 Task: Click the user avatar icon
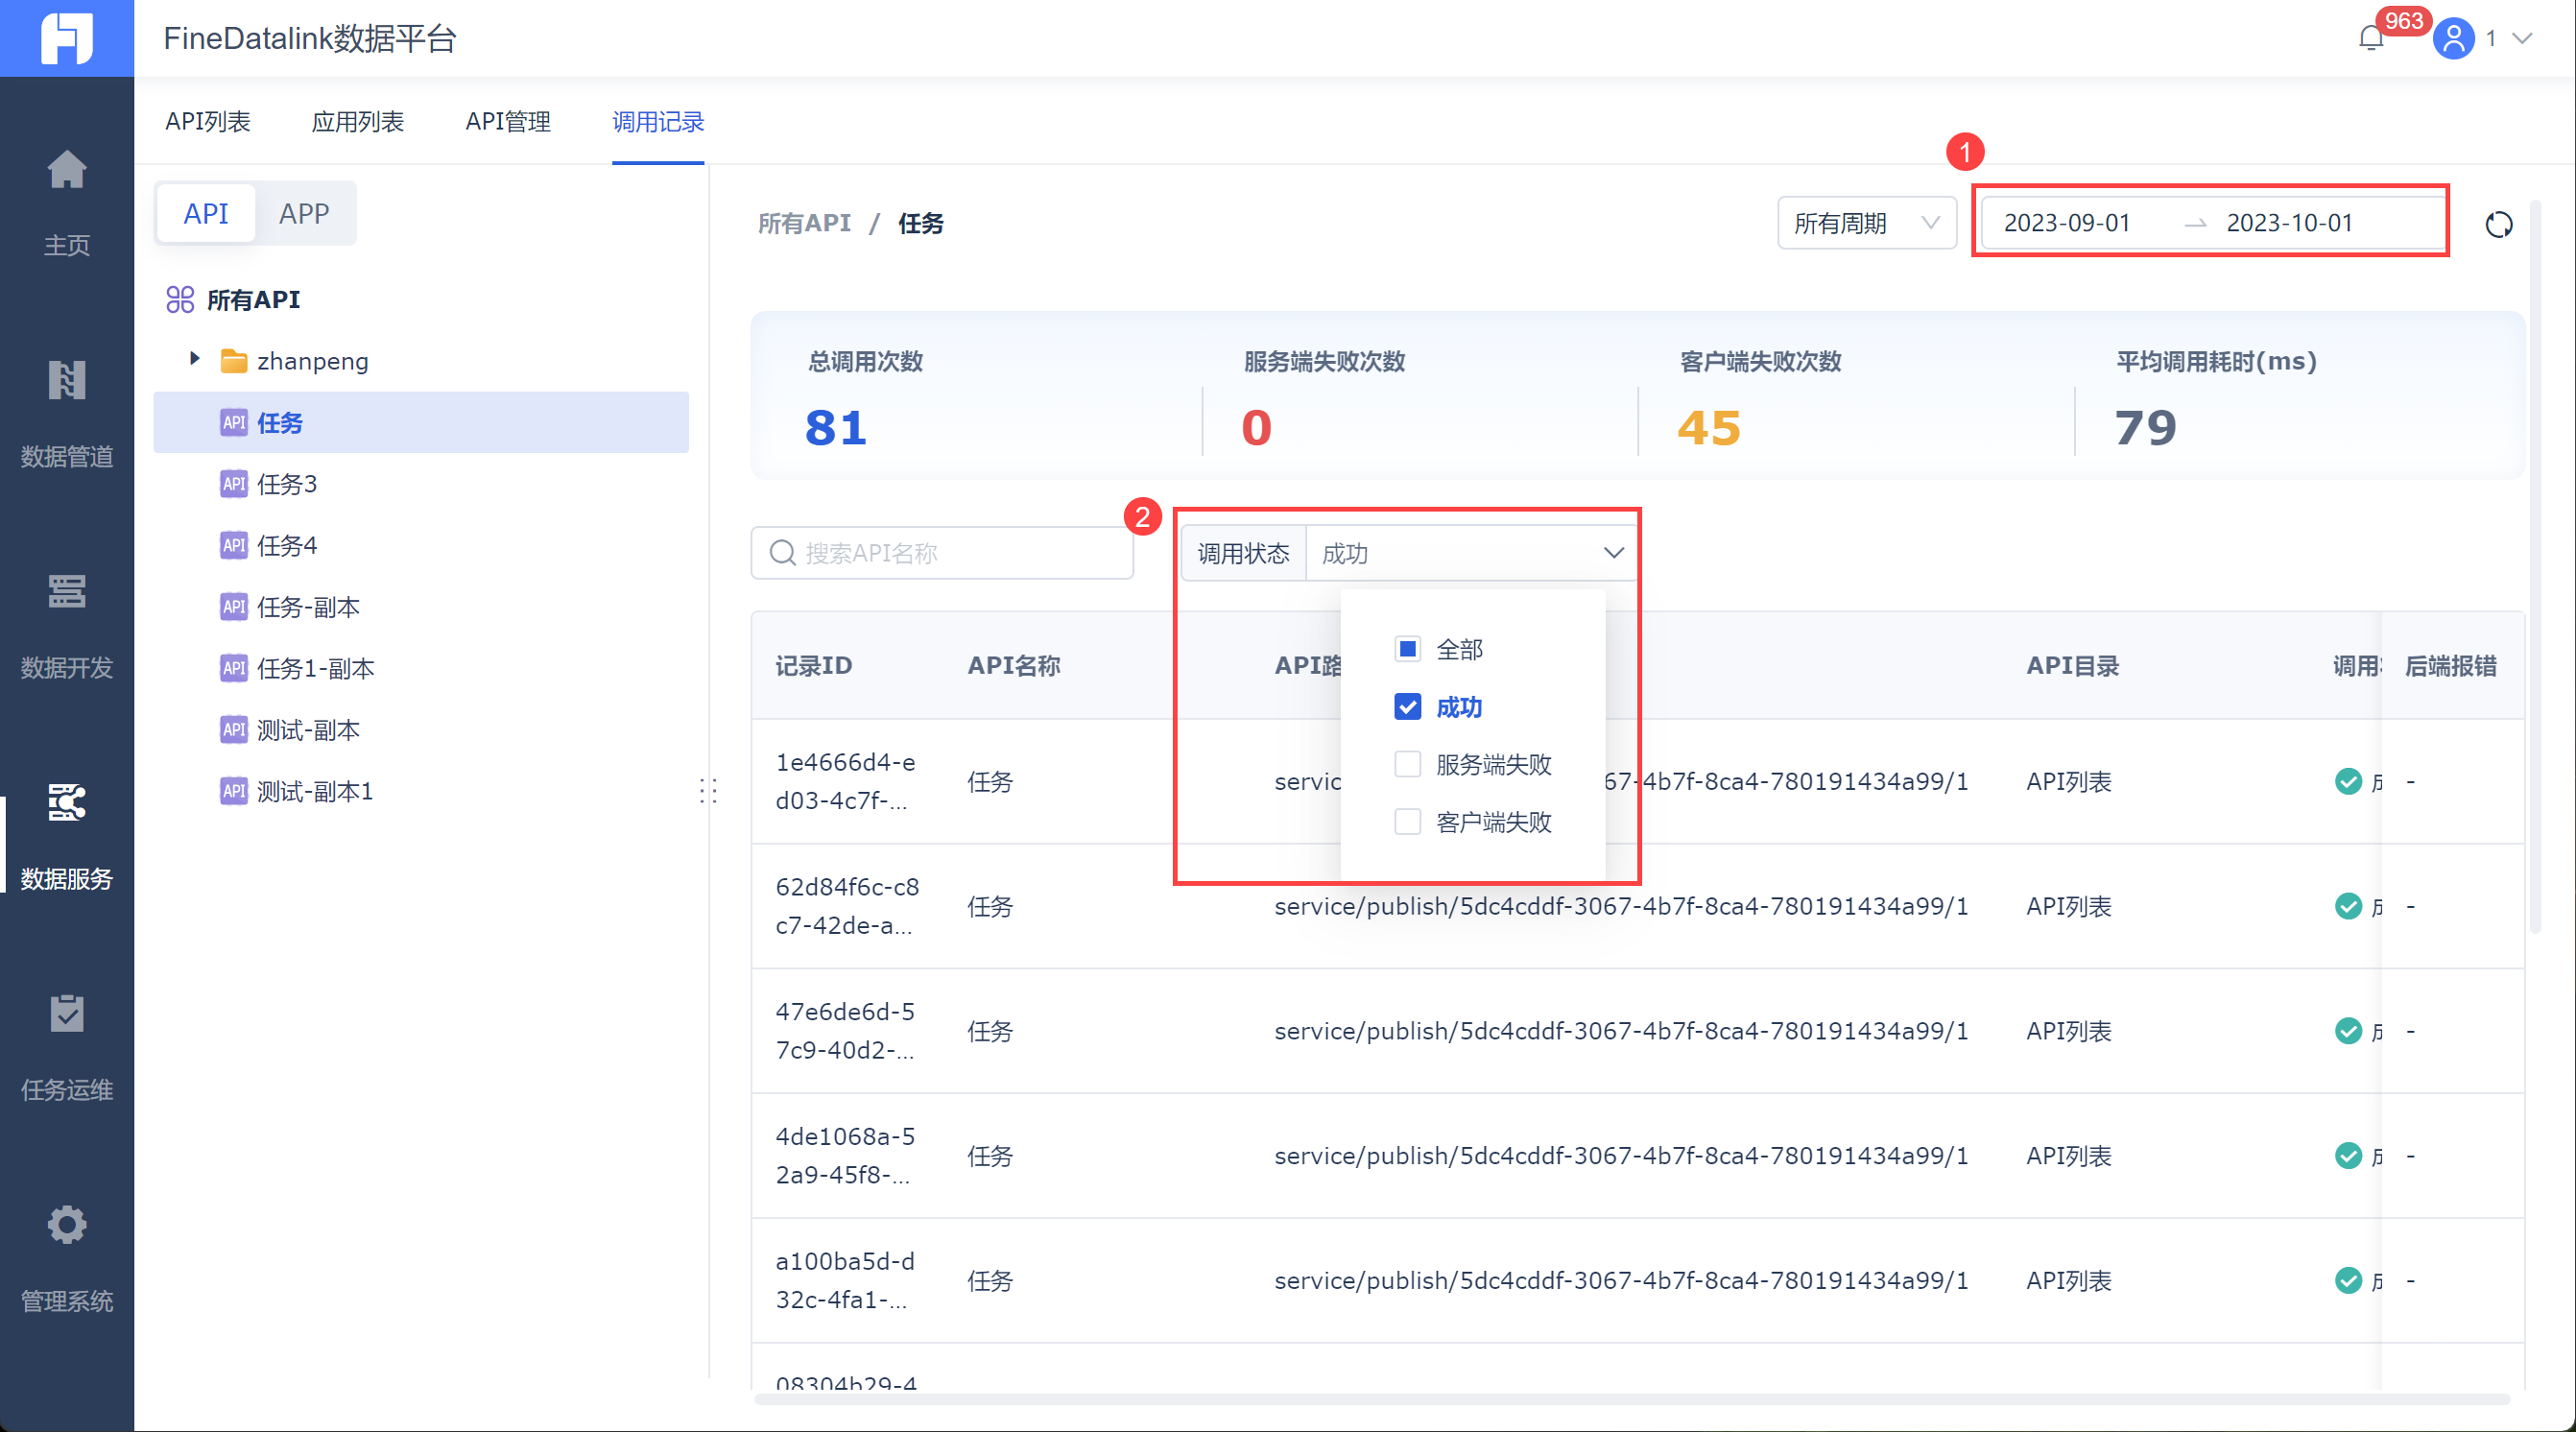[x=2453, y=39]
